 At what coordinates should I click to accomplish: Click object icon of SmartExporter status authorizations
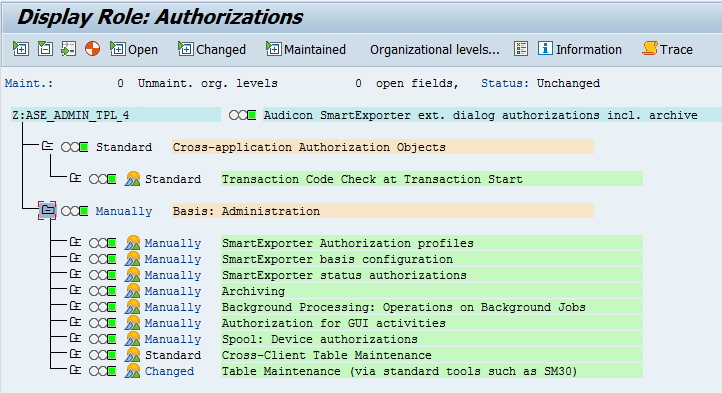pos(132,275)
